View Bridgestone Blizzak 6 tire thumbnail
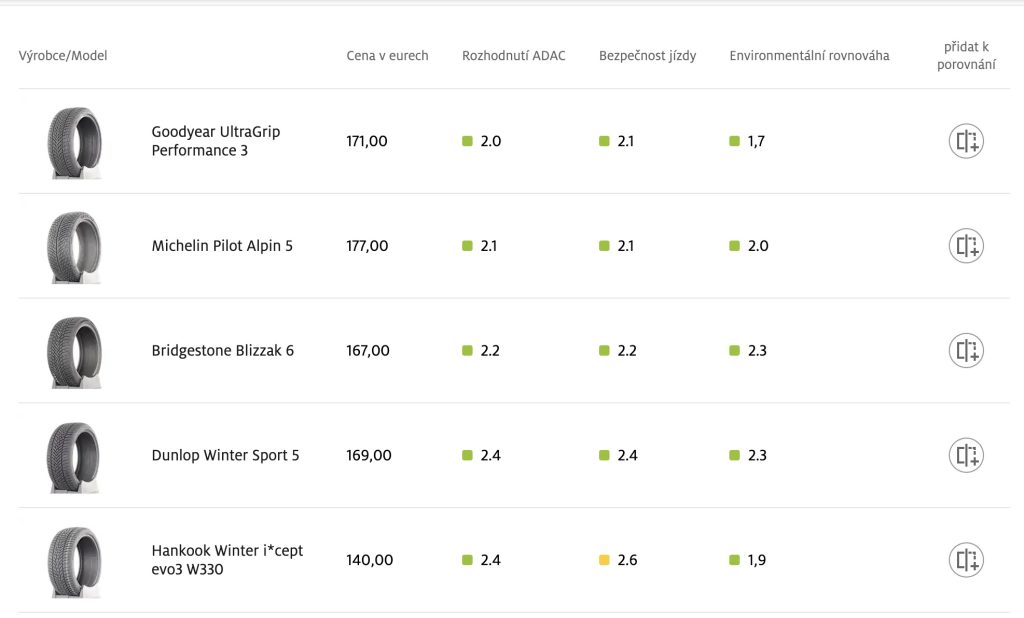 click(x=74, y=351)
